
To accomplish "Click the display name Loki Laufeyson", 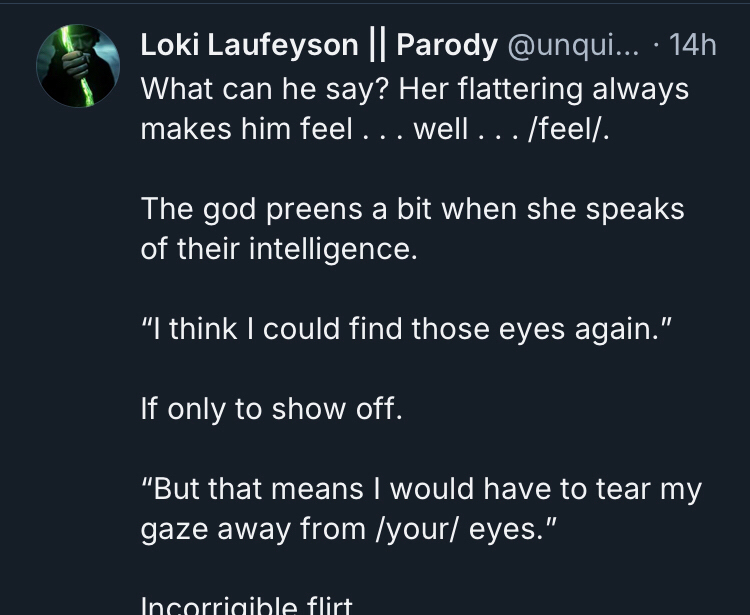I will pos(249,45).
